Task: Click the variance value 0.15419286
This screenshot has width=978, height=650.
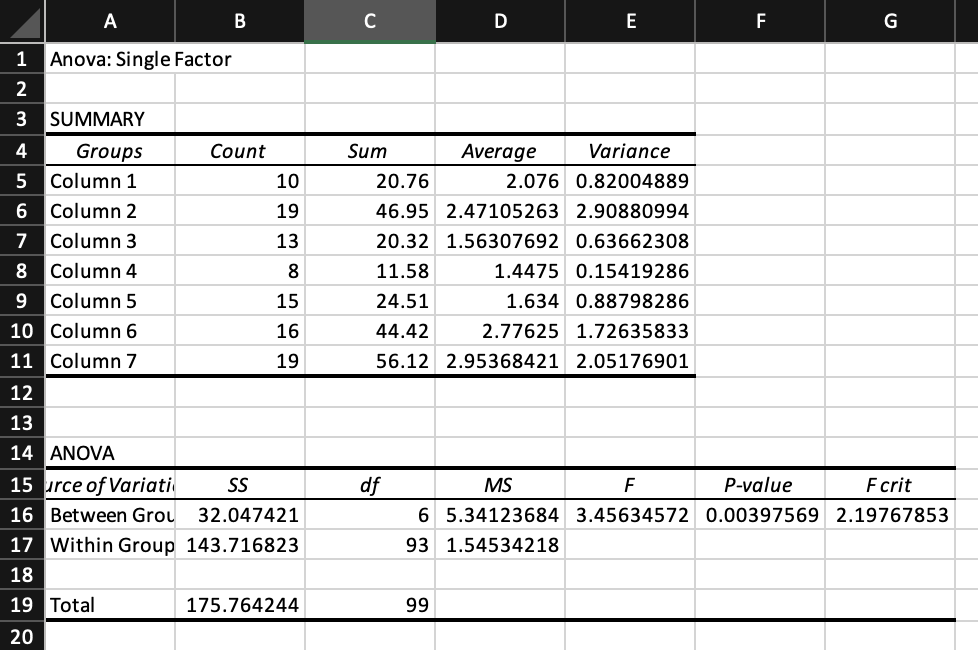Action: pos(630,271)
